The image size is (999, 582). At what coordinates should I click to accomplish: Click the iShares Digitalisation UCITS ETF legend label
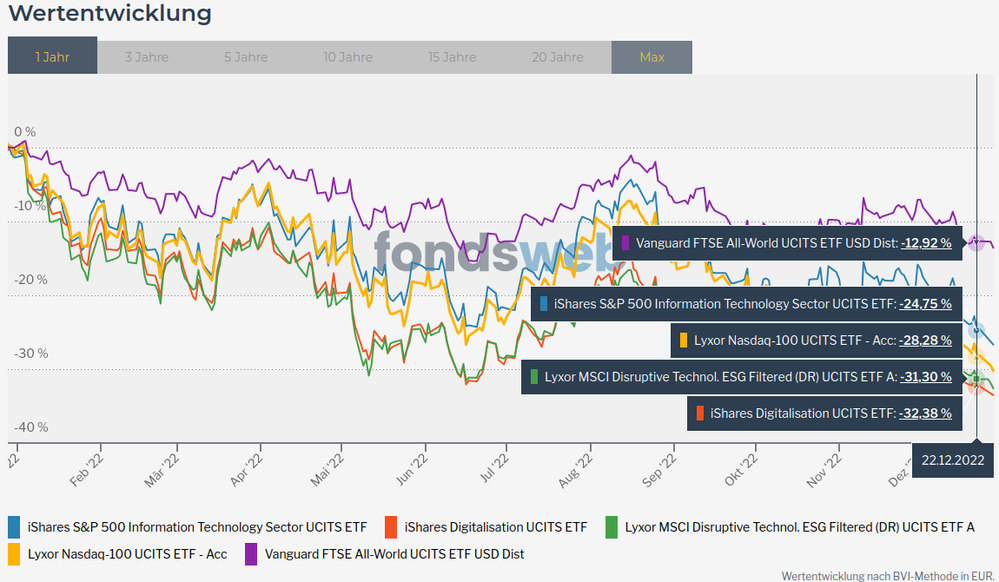pos(495,527)
